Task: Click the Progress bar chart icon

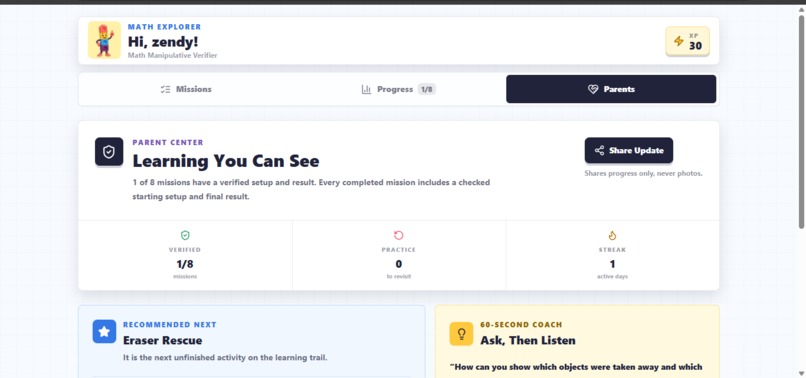Action: (366, 89)
